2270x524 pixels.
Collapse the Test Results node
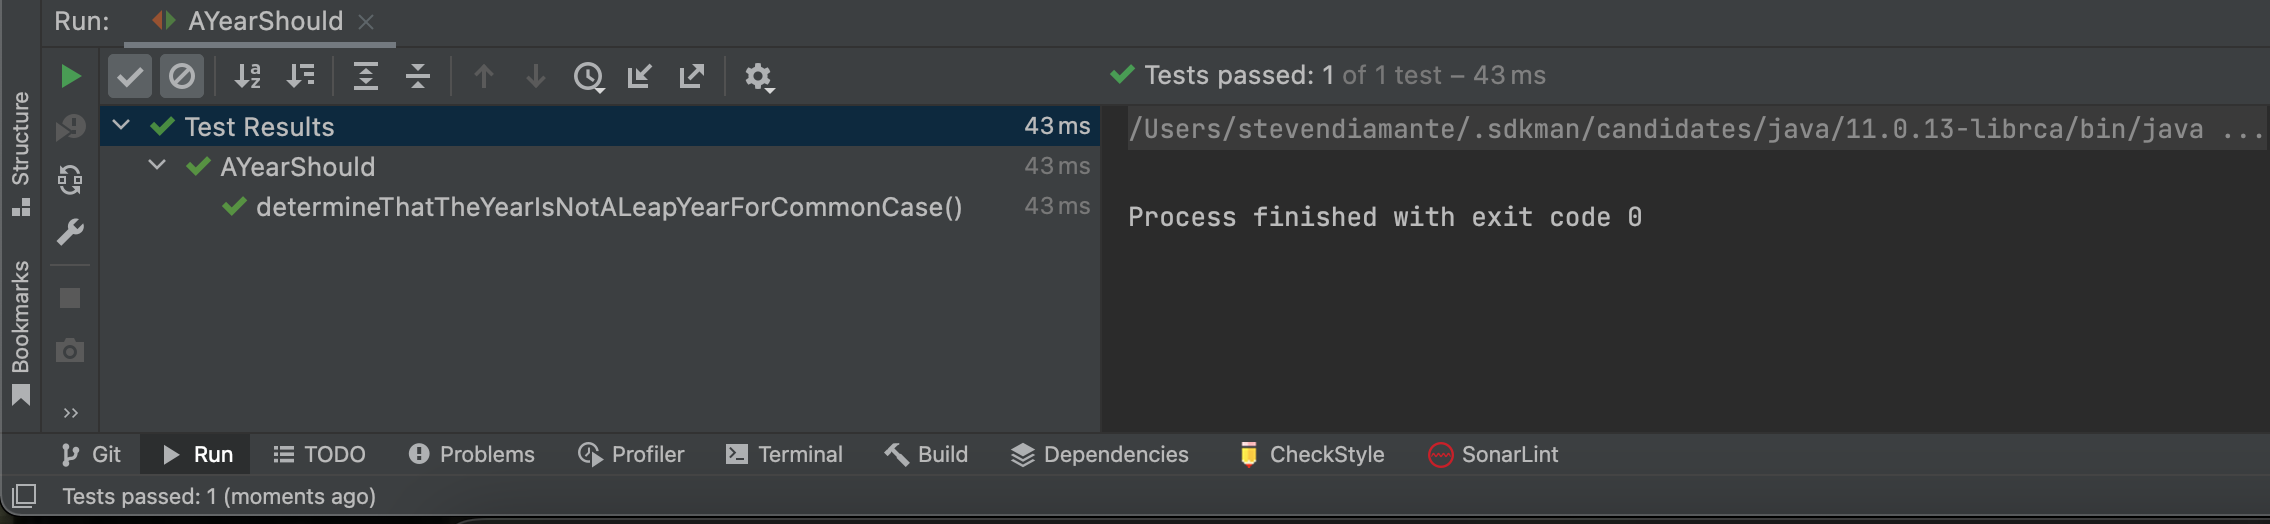[121, 125]
